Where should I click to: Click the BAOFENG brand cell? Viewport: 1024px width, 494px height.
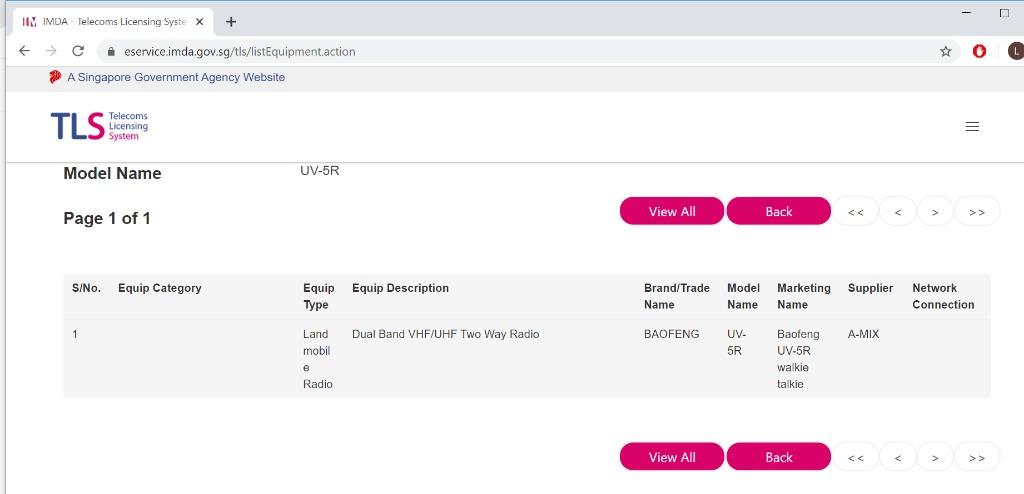671,335
